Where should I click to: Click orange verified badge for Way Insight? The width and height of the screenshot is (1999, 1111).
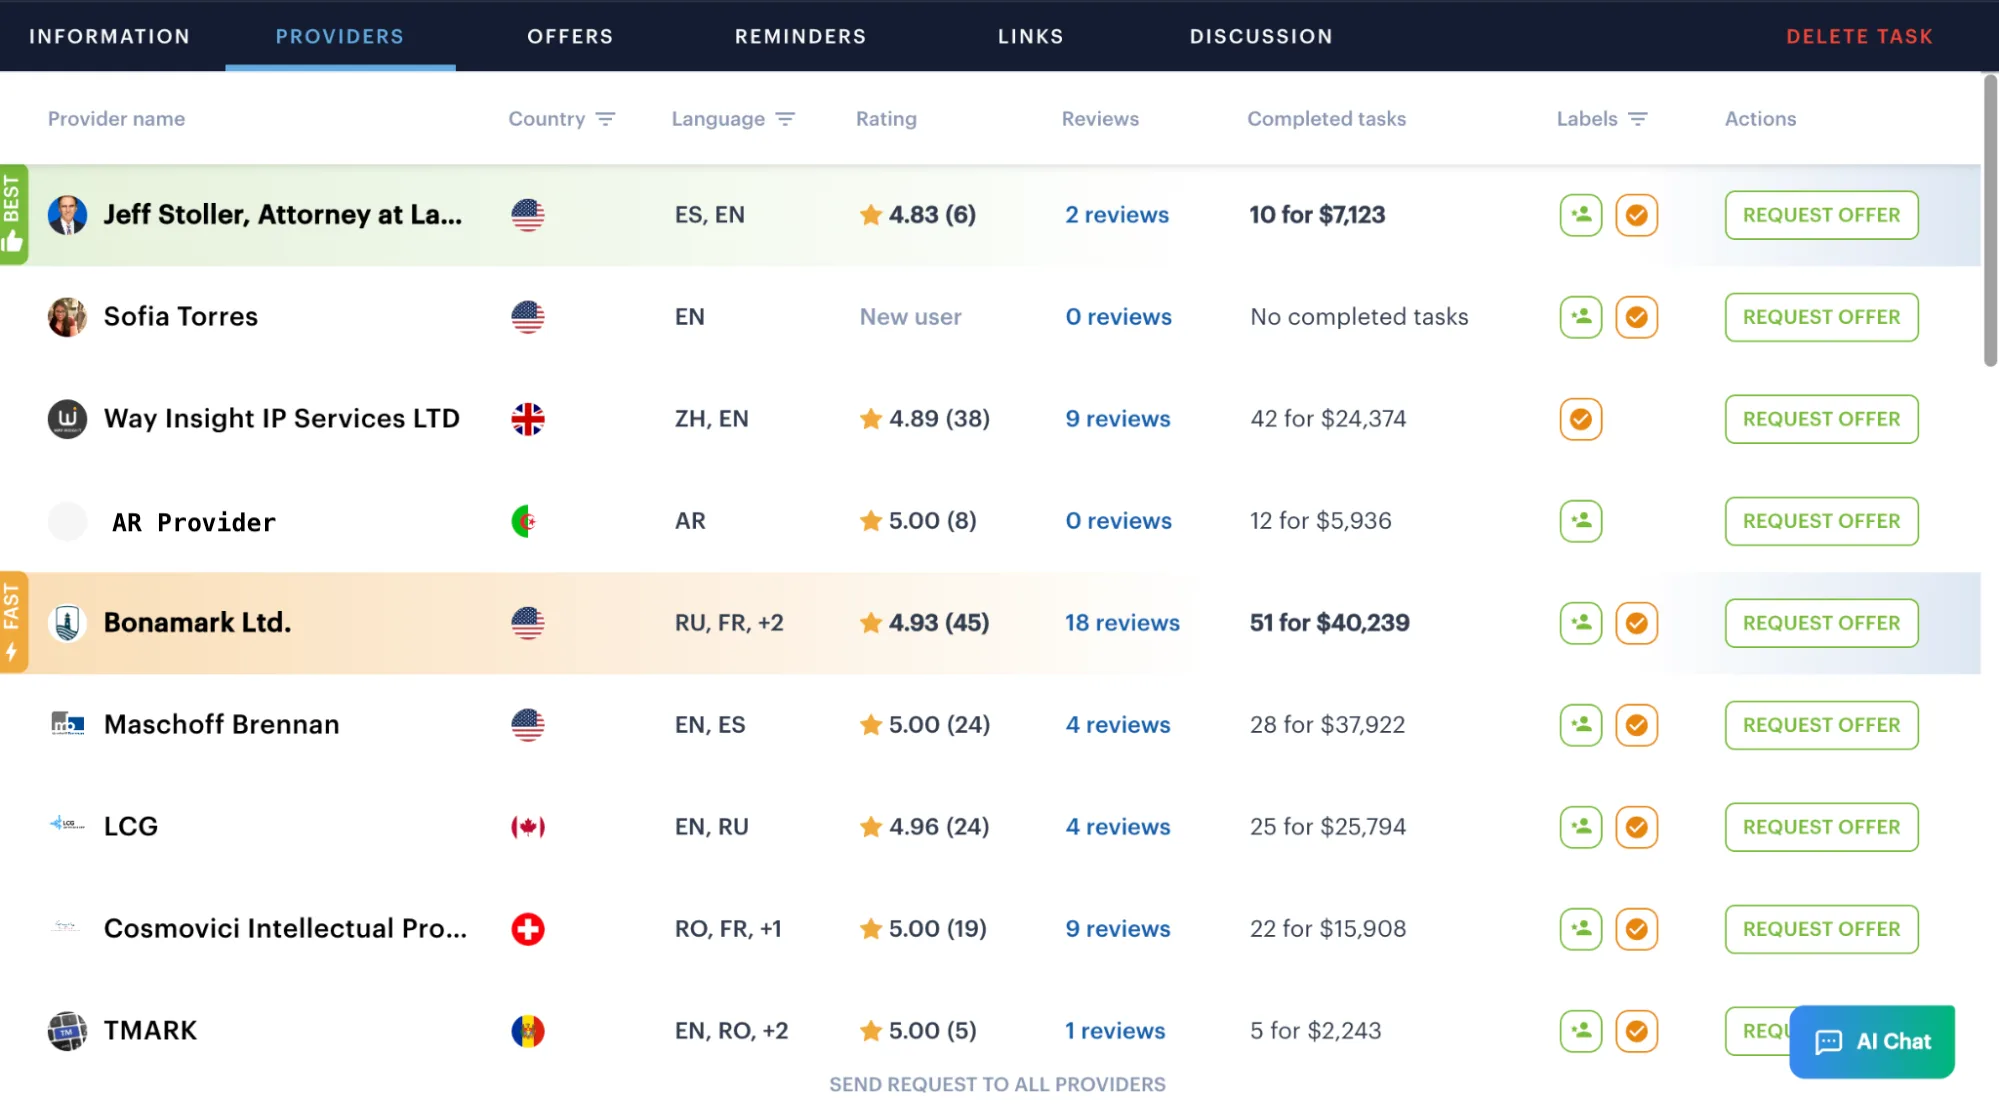[1580, 419]
